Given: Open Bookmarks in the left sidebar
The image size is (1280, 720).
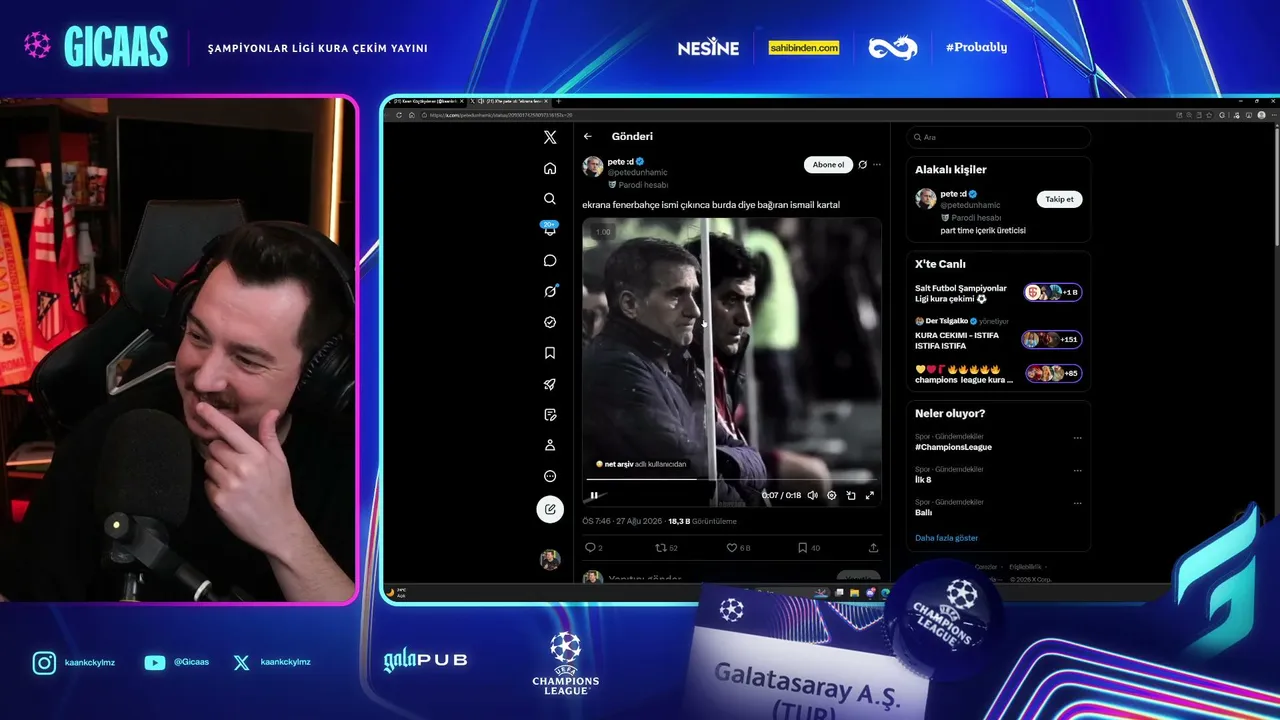Looking at the screenshot, I should point(550,353).
